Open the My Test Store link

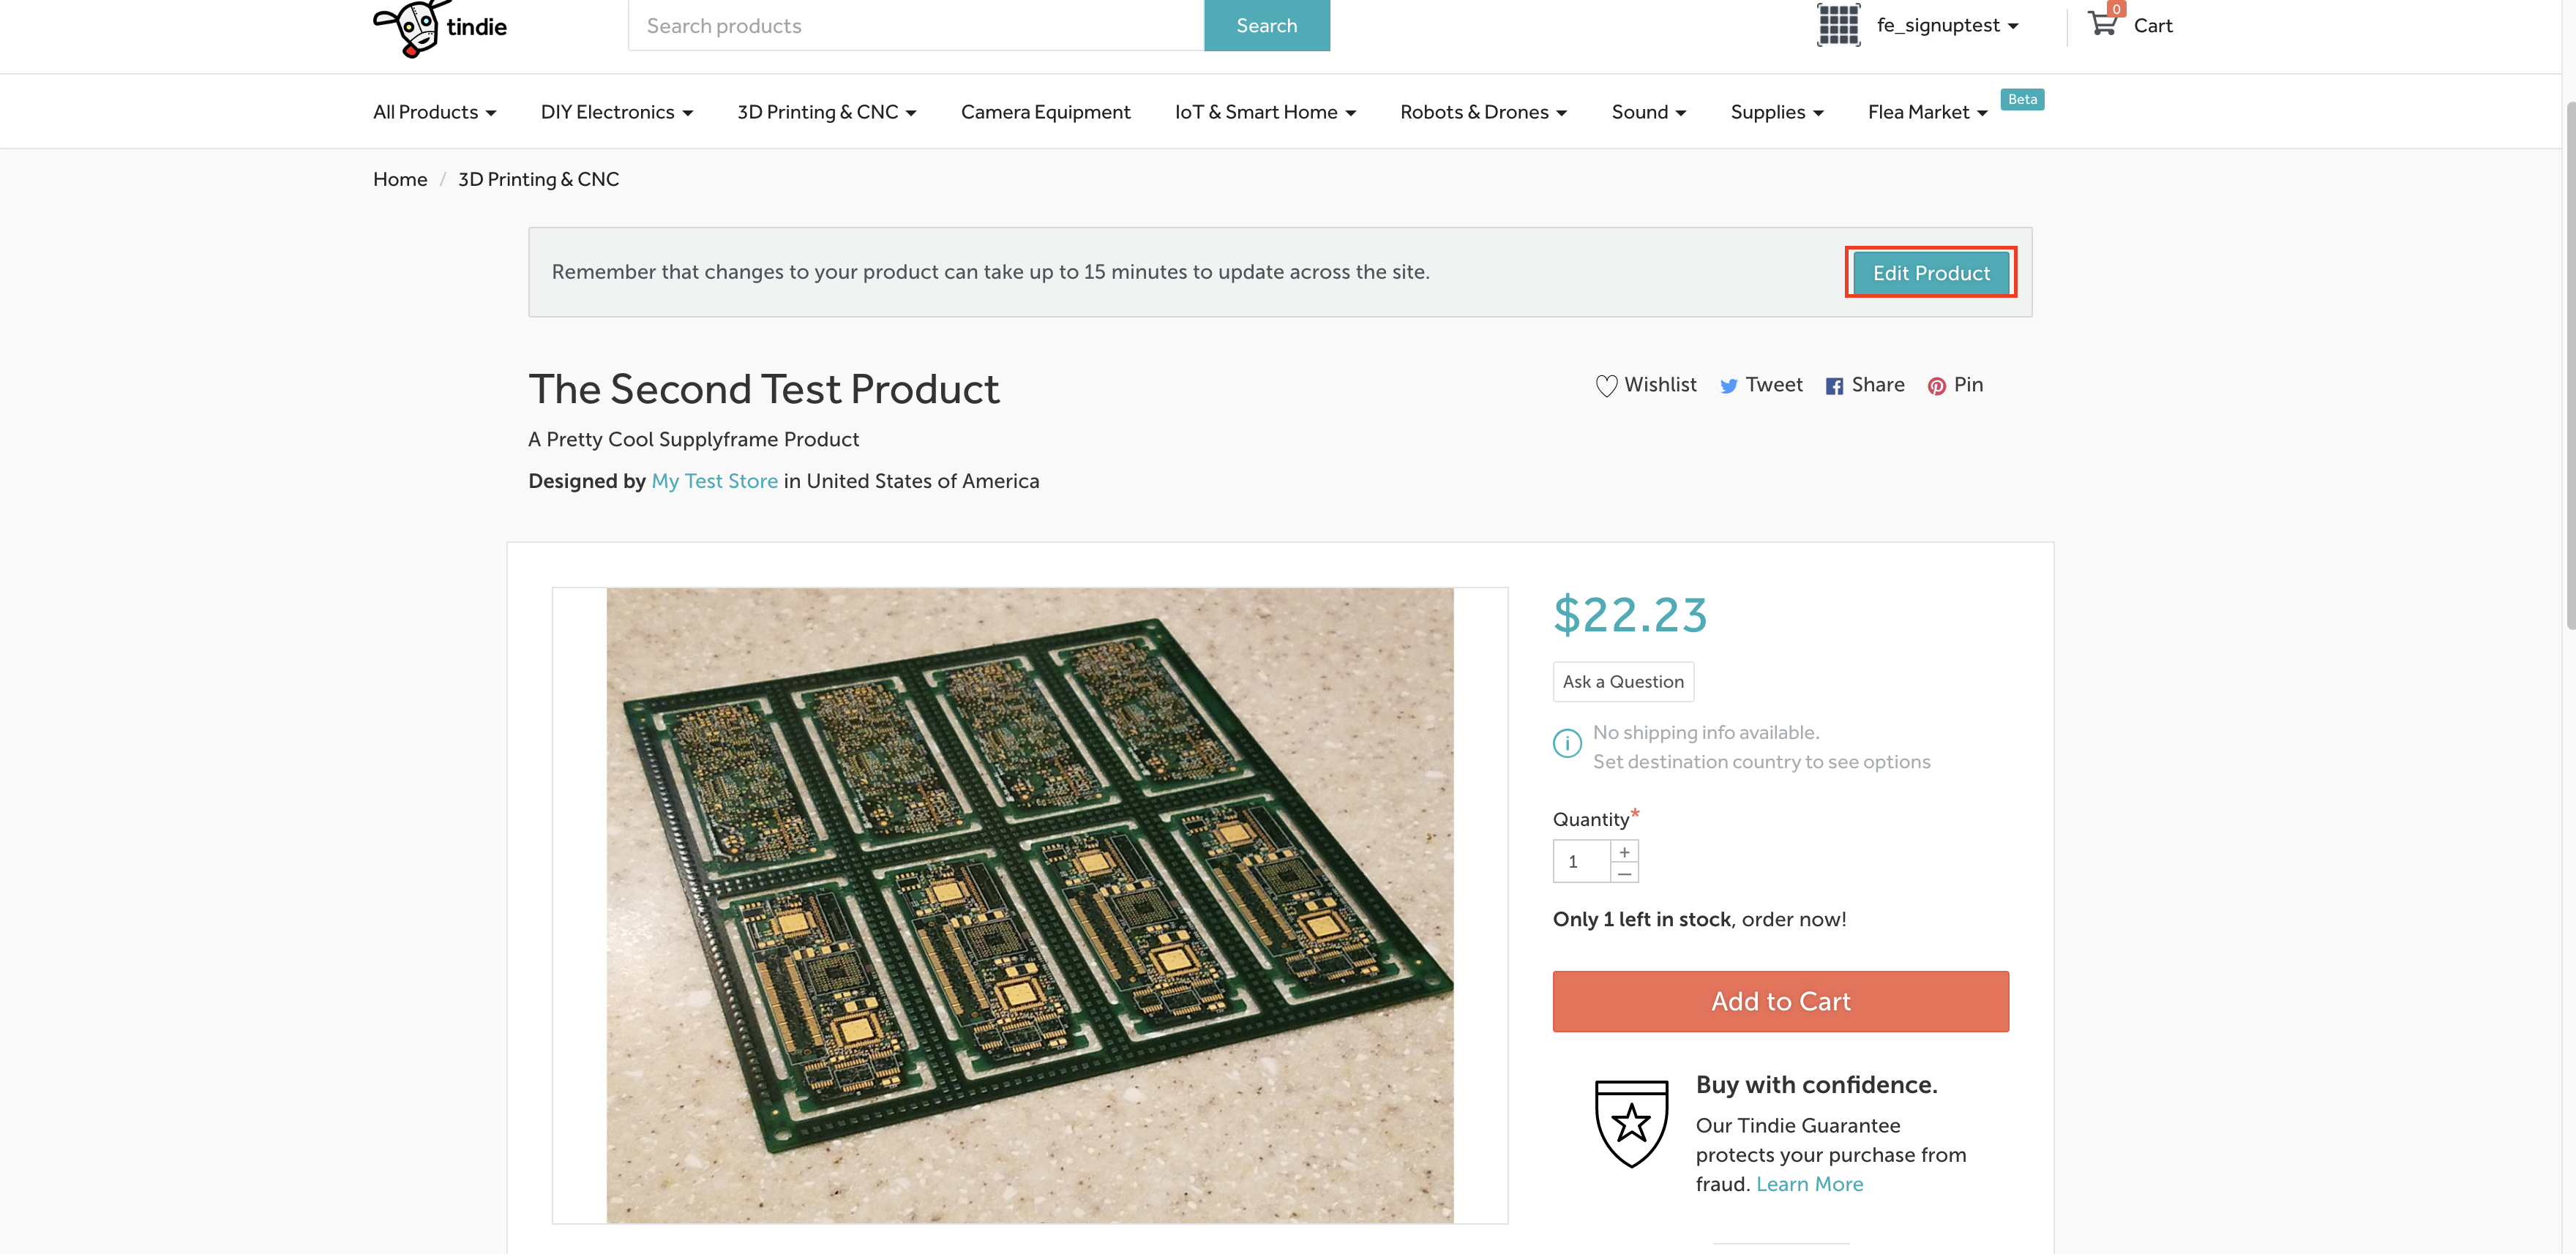click(714, 481)
